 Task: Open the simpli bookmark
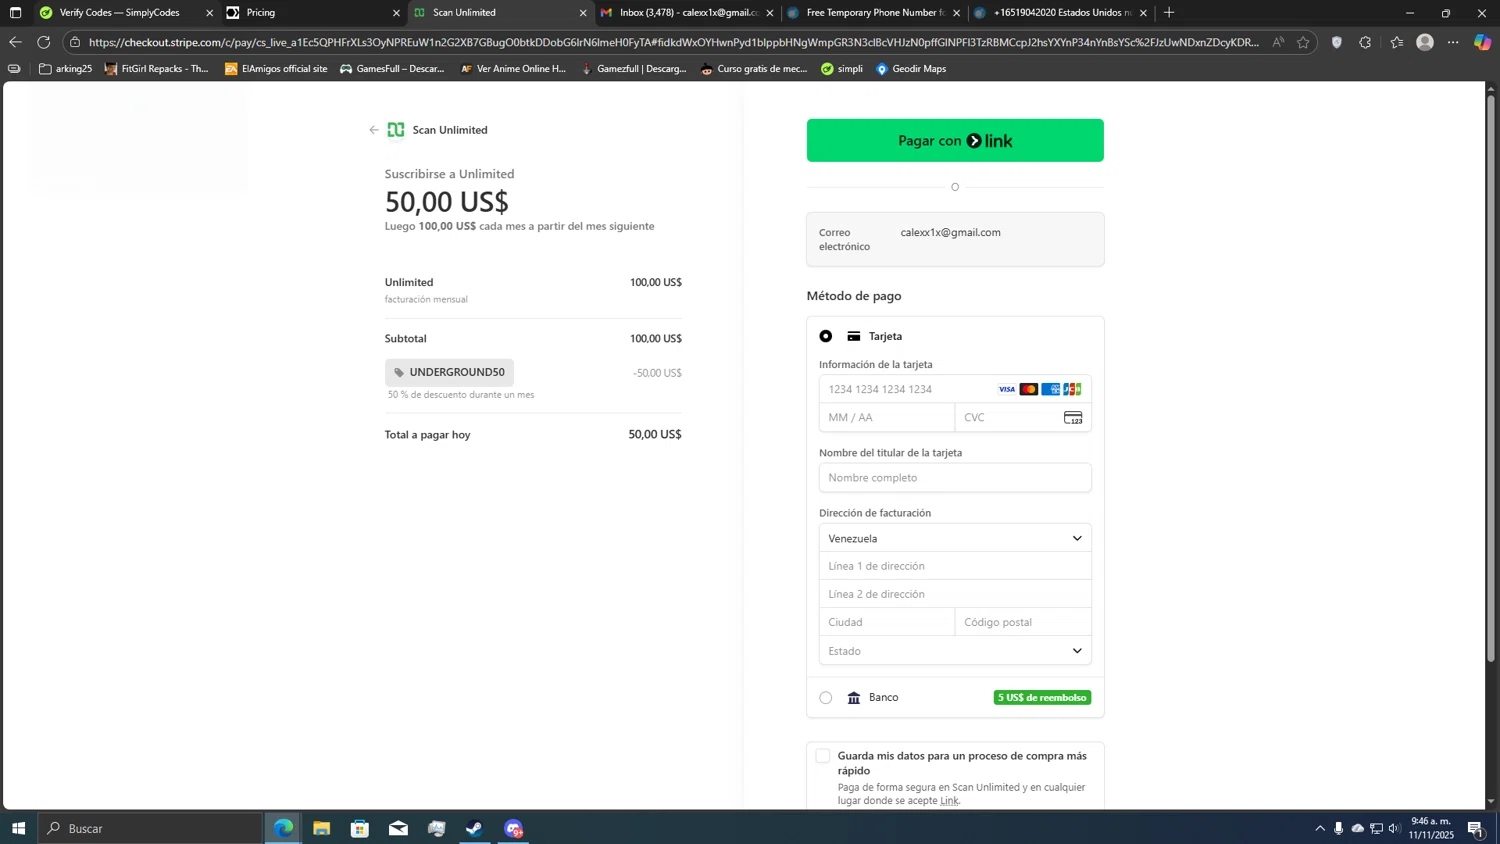842,69
